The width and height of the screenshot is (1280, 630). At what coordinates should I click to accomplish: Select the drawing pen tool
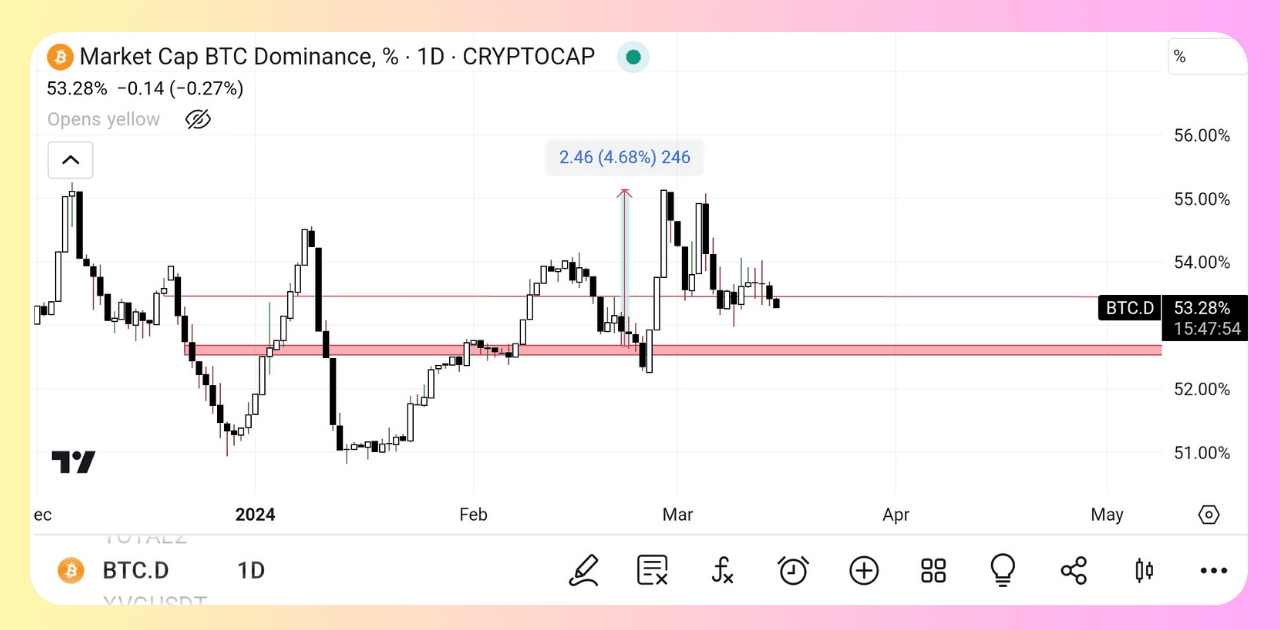[x=584, y=570]
